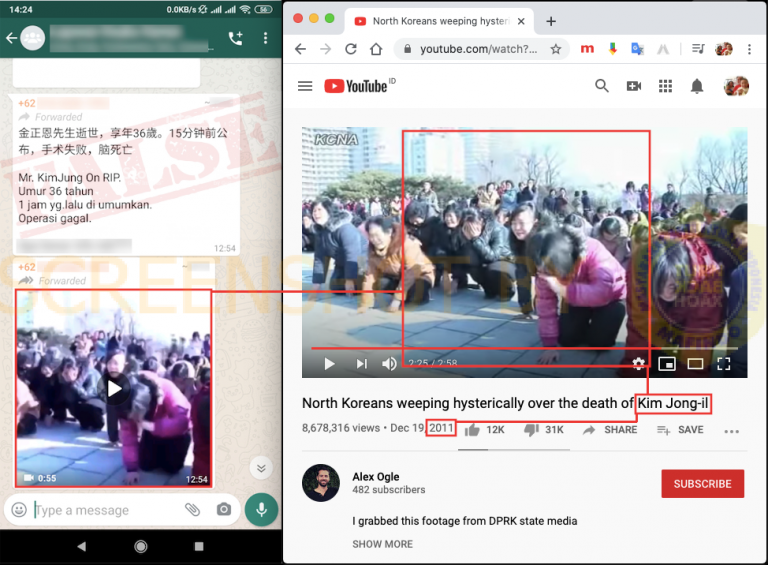The height and width of the screenshot is (565, 768).
Task: Skip to the next video
Action: [x=361, y=364]
